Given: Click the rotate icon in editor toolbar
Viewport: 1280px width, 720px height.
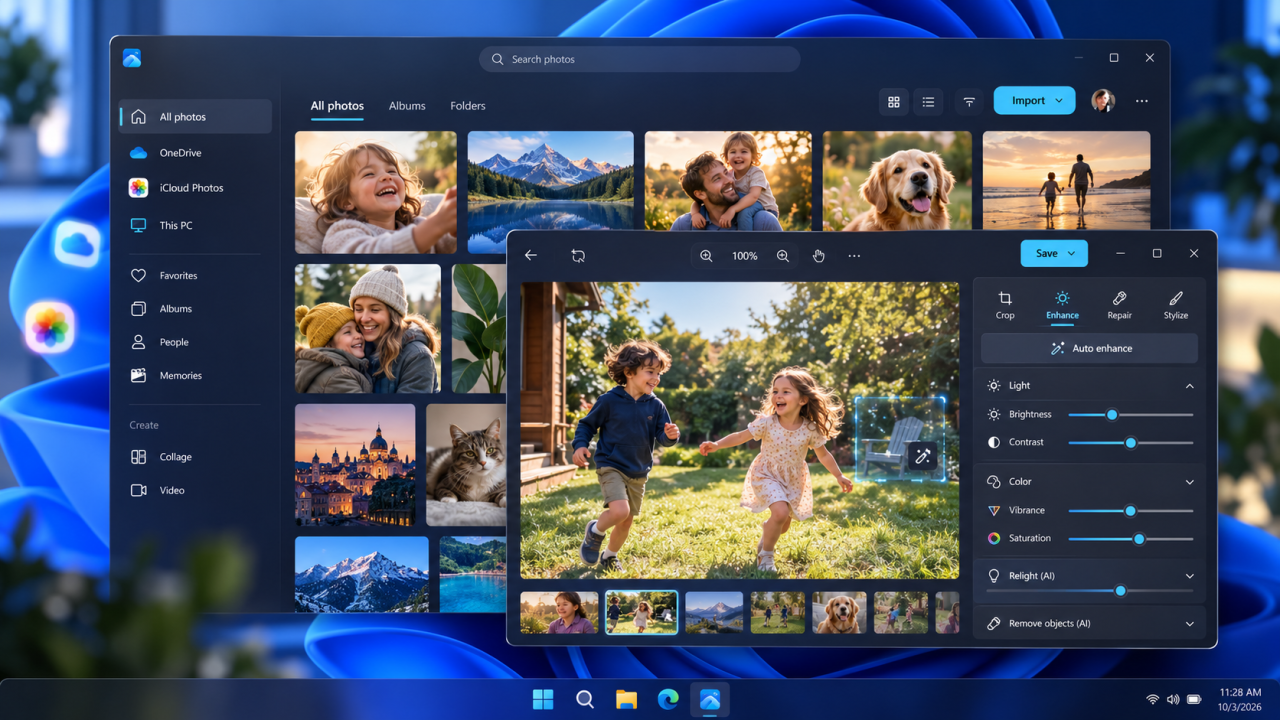Looking at the screenshot, I should [x=578, y=256].
